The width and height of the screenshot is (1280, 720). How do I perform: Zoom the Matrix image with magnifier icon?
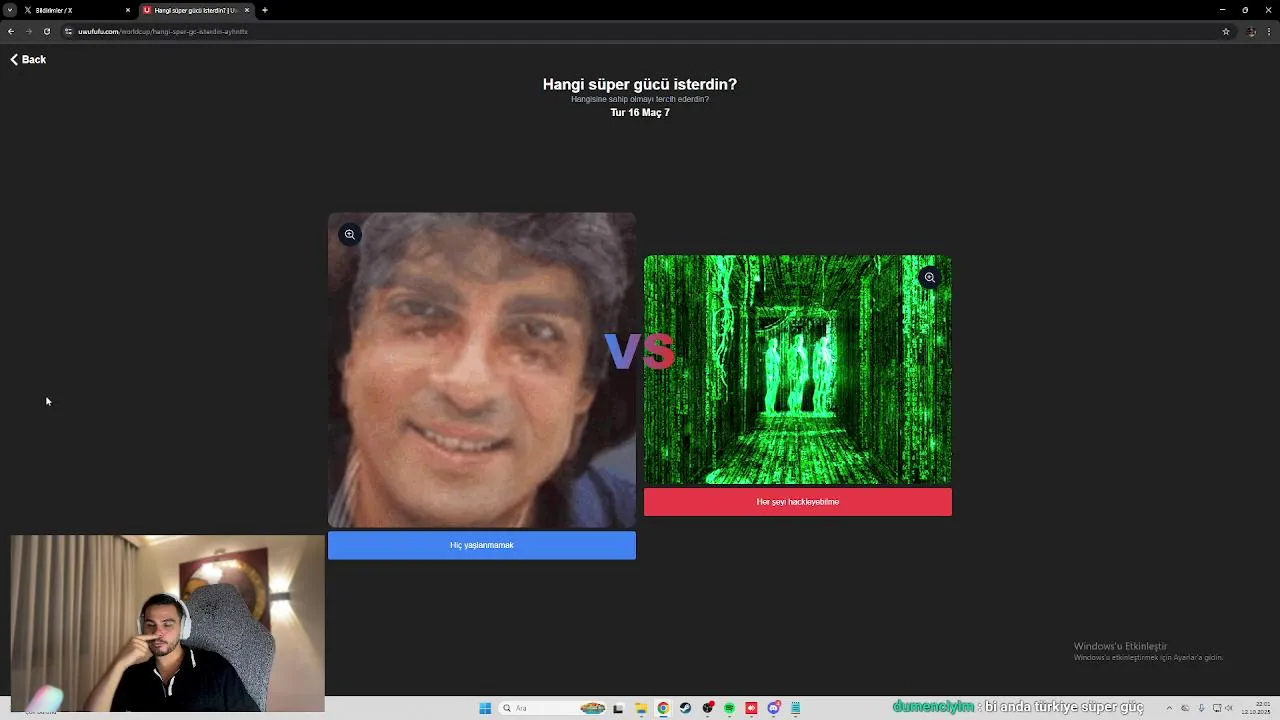(930, 277)
